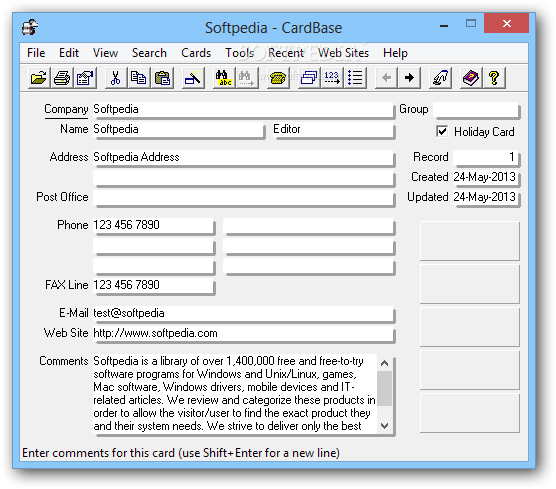Click the title field containing Editor
Viewport: 556px width, 489px height.
[333, 129]
